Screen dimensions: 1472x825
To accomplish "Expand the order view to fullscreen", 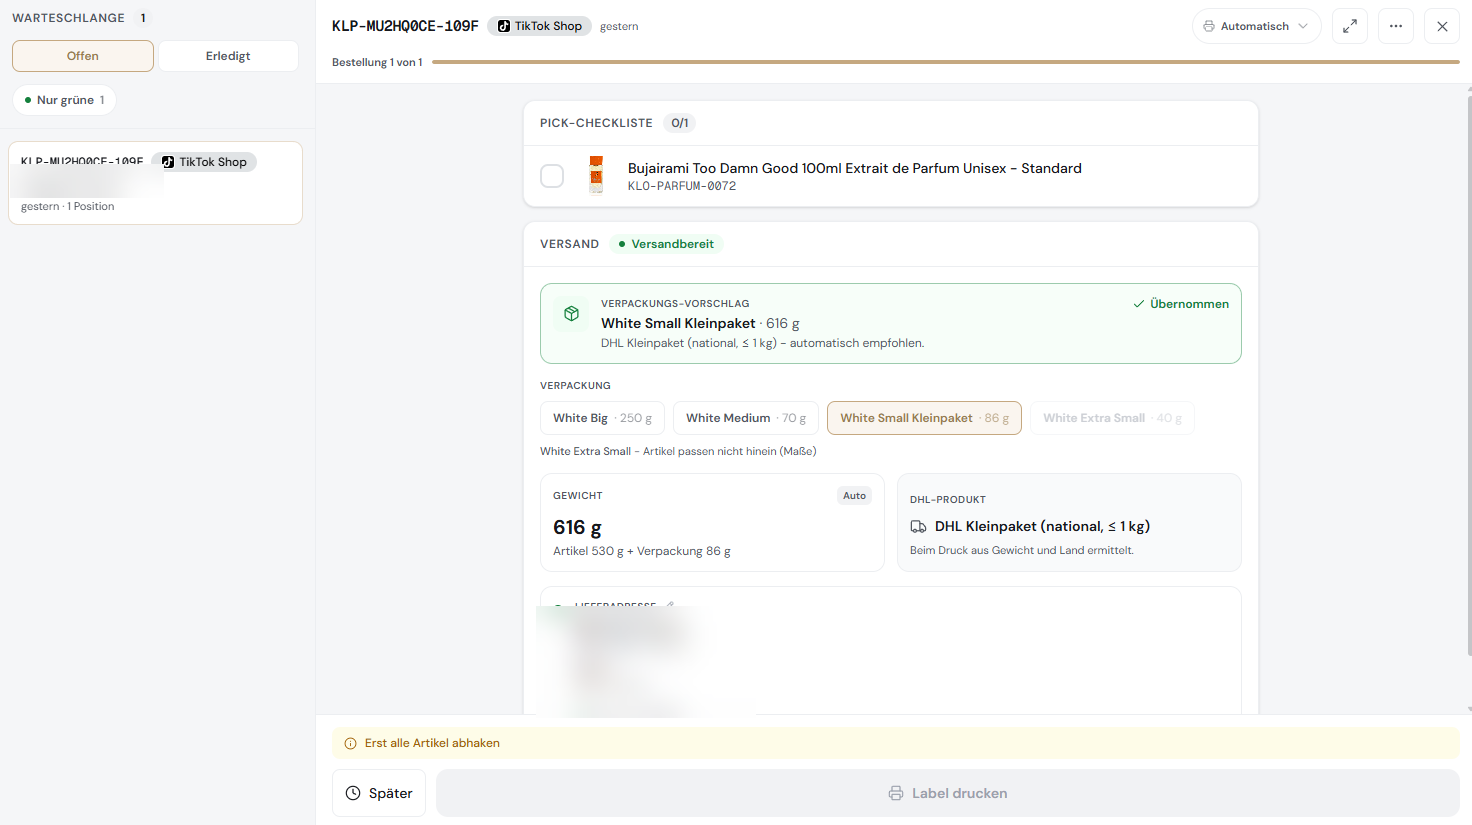I will coord(1350,26).
